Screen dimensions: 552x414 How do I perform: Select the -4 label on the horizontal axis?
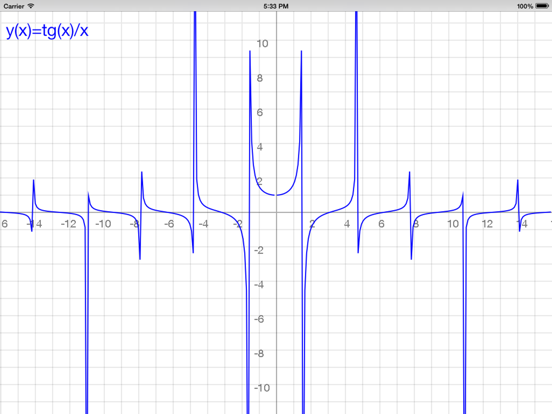[x=203, y=224]
